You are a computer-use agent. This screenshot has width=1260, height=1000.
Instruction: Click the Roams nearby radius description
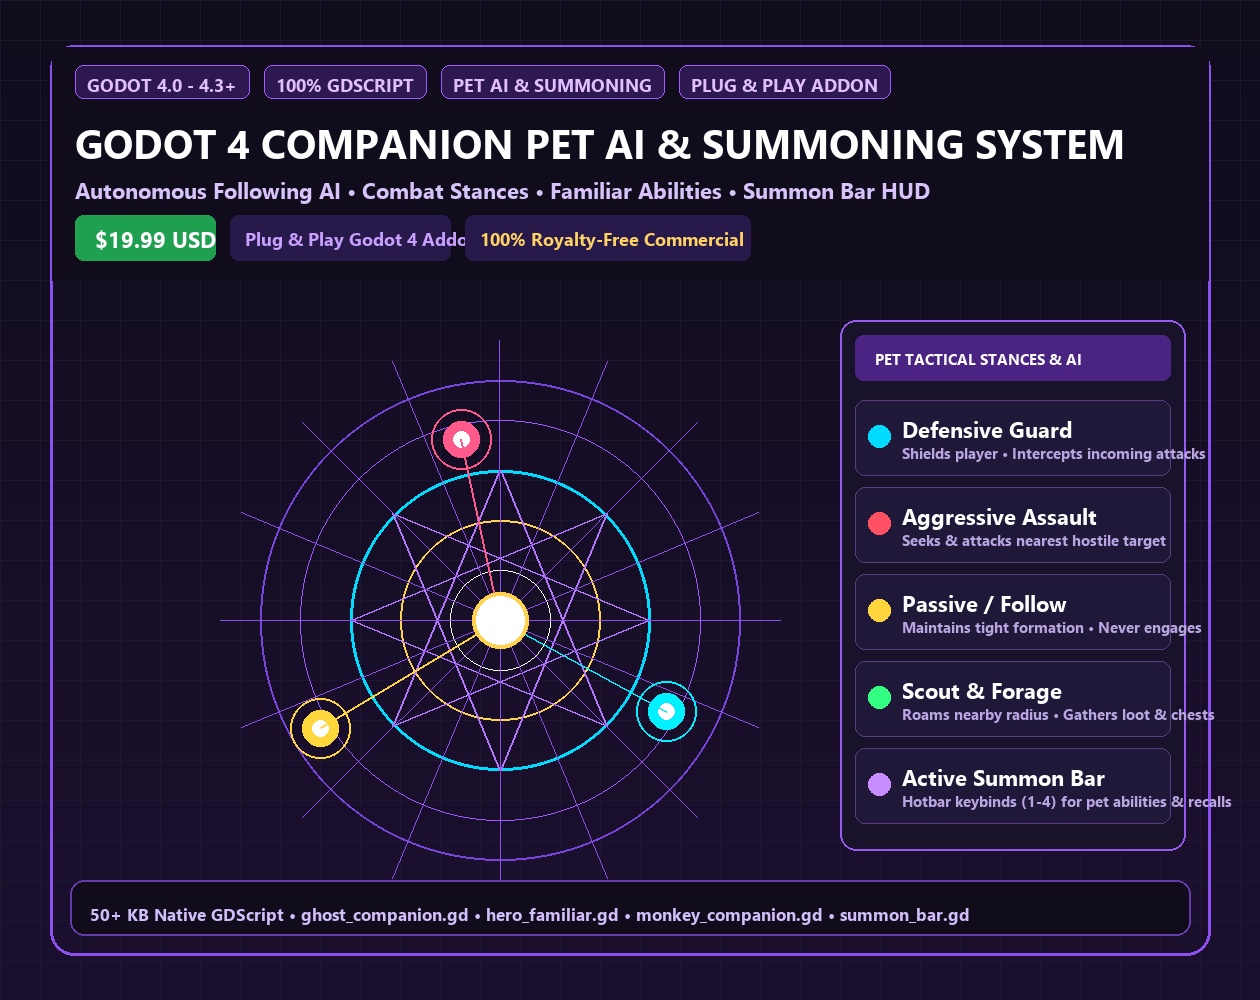1058,715
